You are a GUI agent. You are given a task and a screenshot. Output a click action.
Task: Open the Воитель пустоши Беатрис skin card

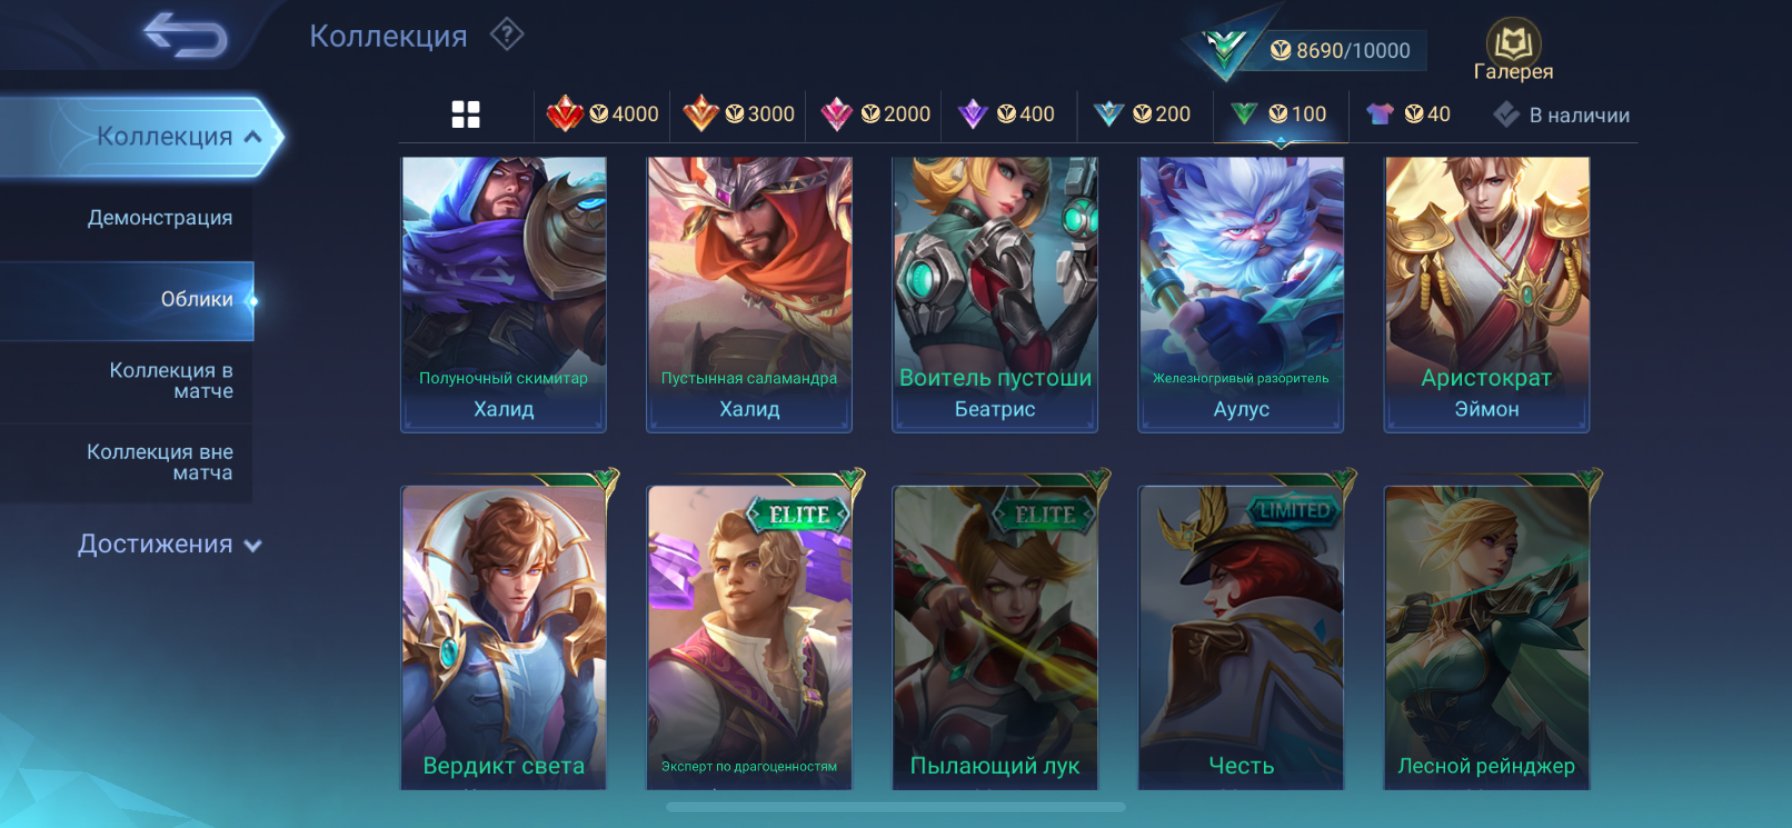pos(995,294)
